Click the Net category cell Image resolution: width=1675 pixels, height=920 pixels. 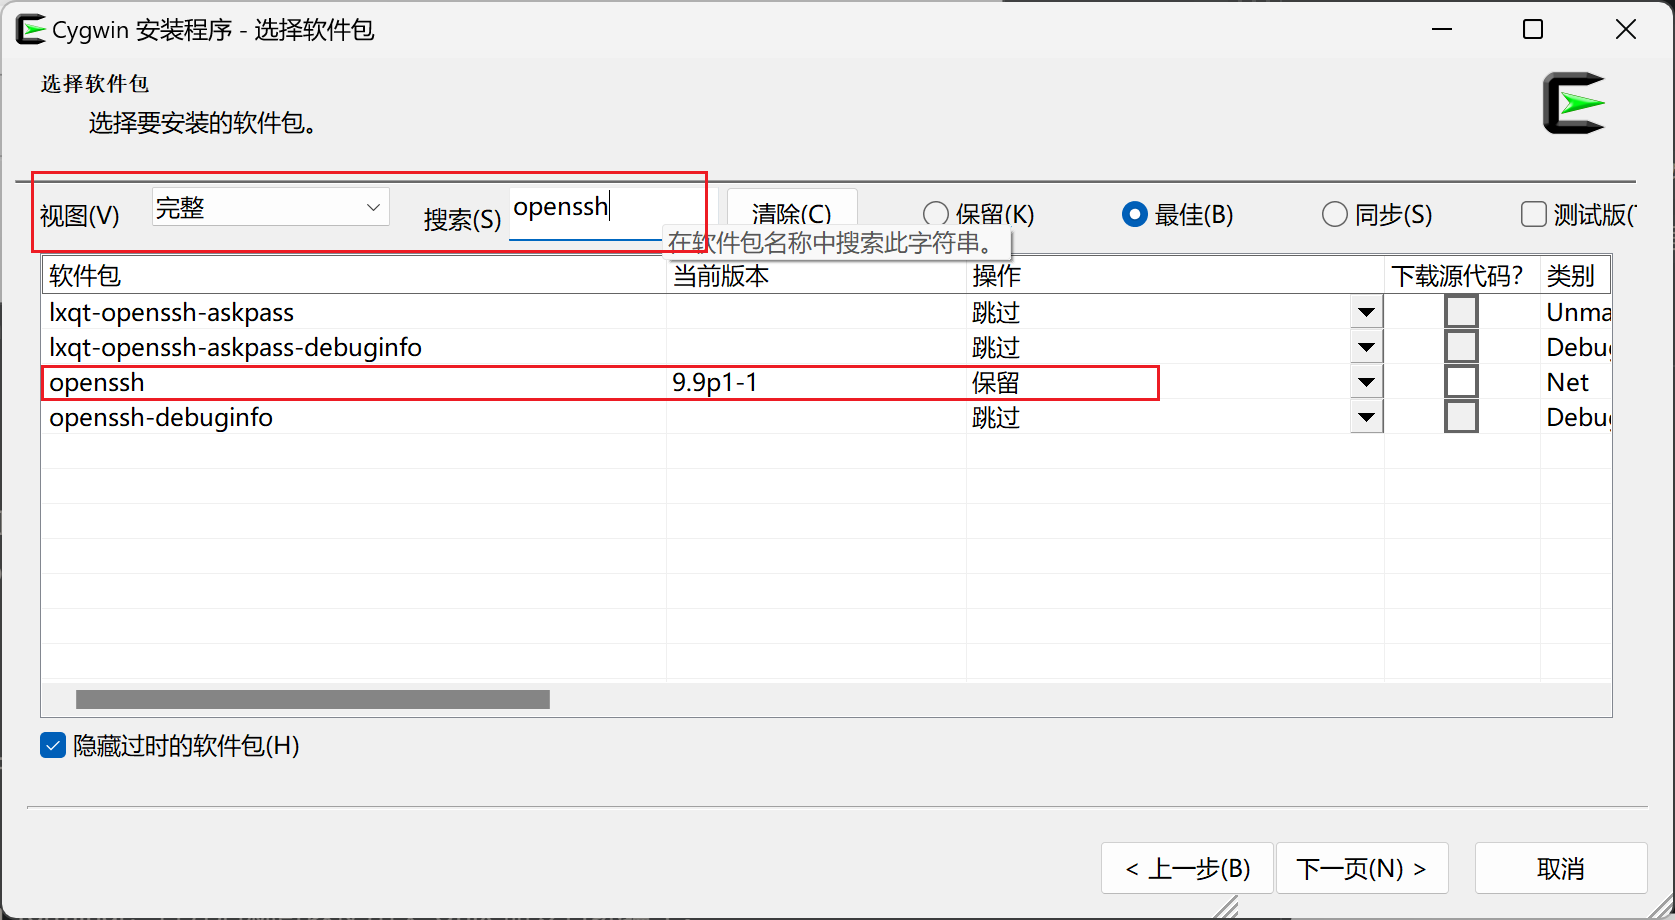[x=1567, y=382]
